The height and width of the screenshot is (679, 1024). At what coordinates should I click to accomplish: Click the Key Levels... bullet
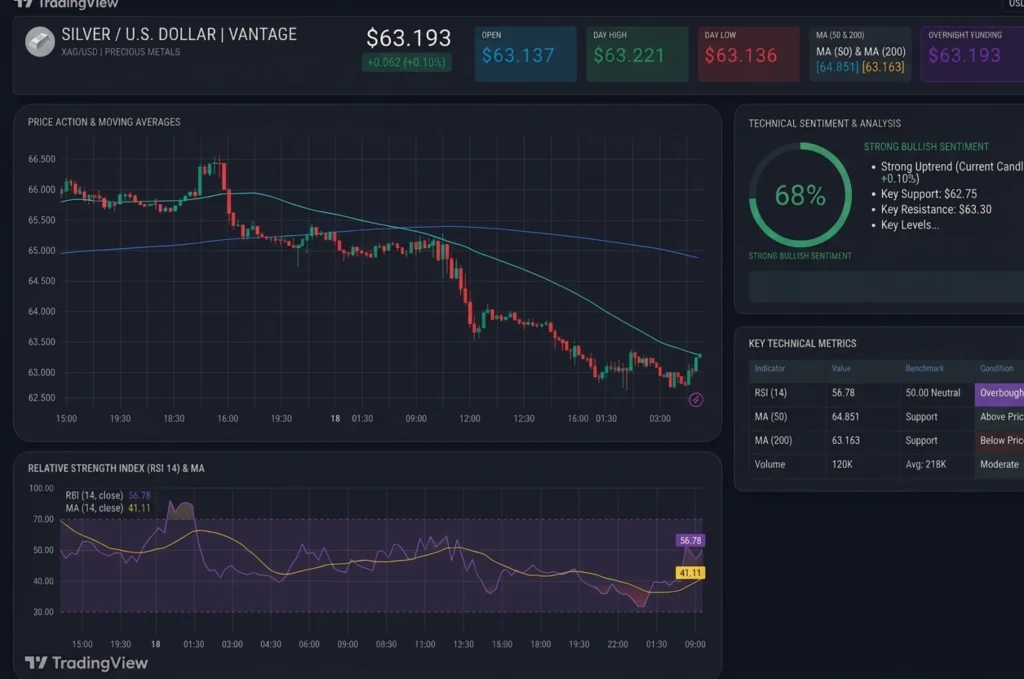[x=910, y=225]
